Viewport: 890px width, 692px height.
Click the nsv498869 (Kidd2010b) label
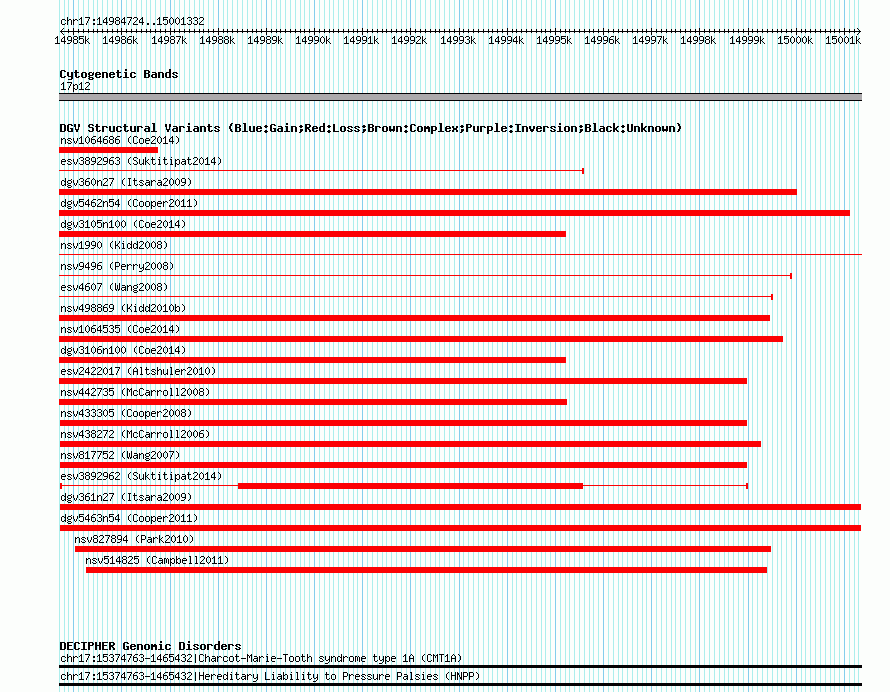(x=123, y=308)
